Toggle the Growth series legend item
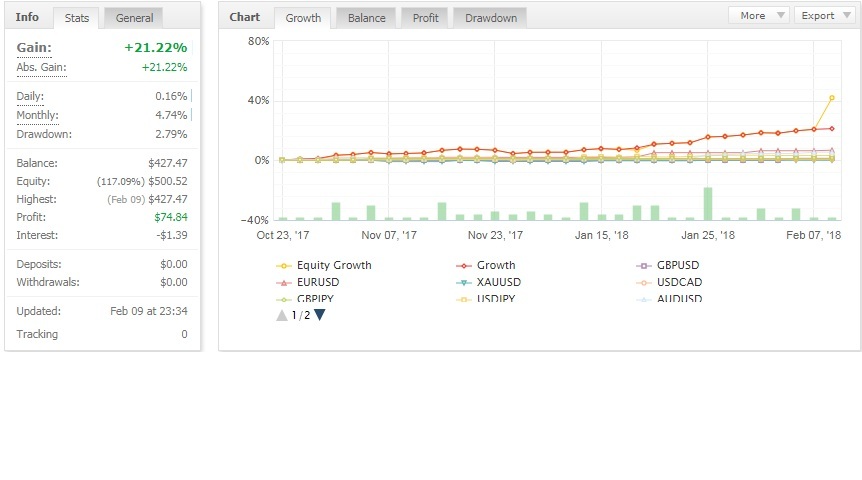Image resolution: width=862 pixels, height=480 pixels. coord(486,265)
